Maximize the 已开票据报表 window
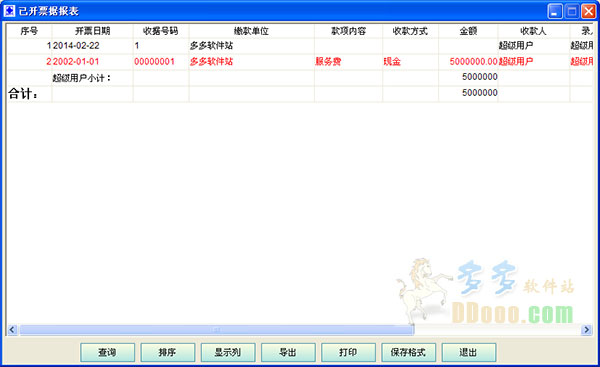This screenshot has height=367, width=600. (x=572, y=11)
